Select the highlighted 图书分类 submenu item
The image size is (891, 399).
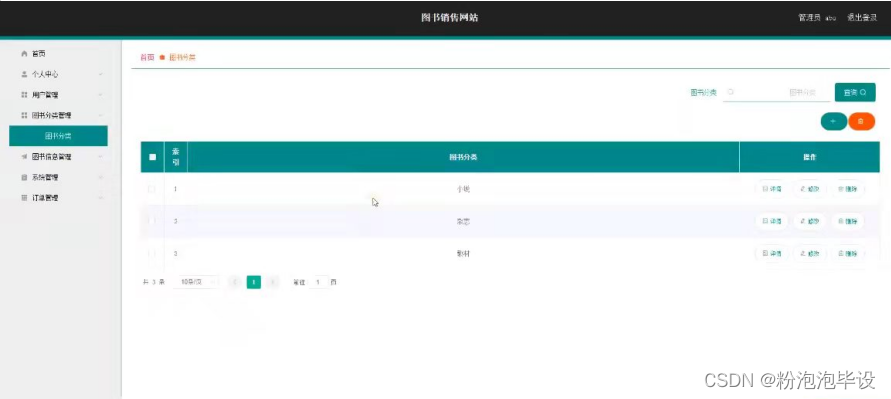click(x=59, y=136)
